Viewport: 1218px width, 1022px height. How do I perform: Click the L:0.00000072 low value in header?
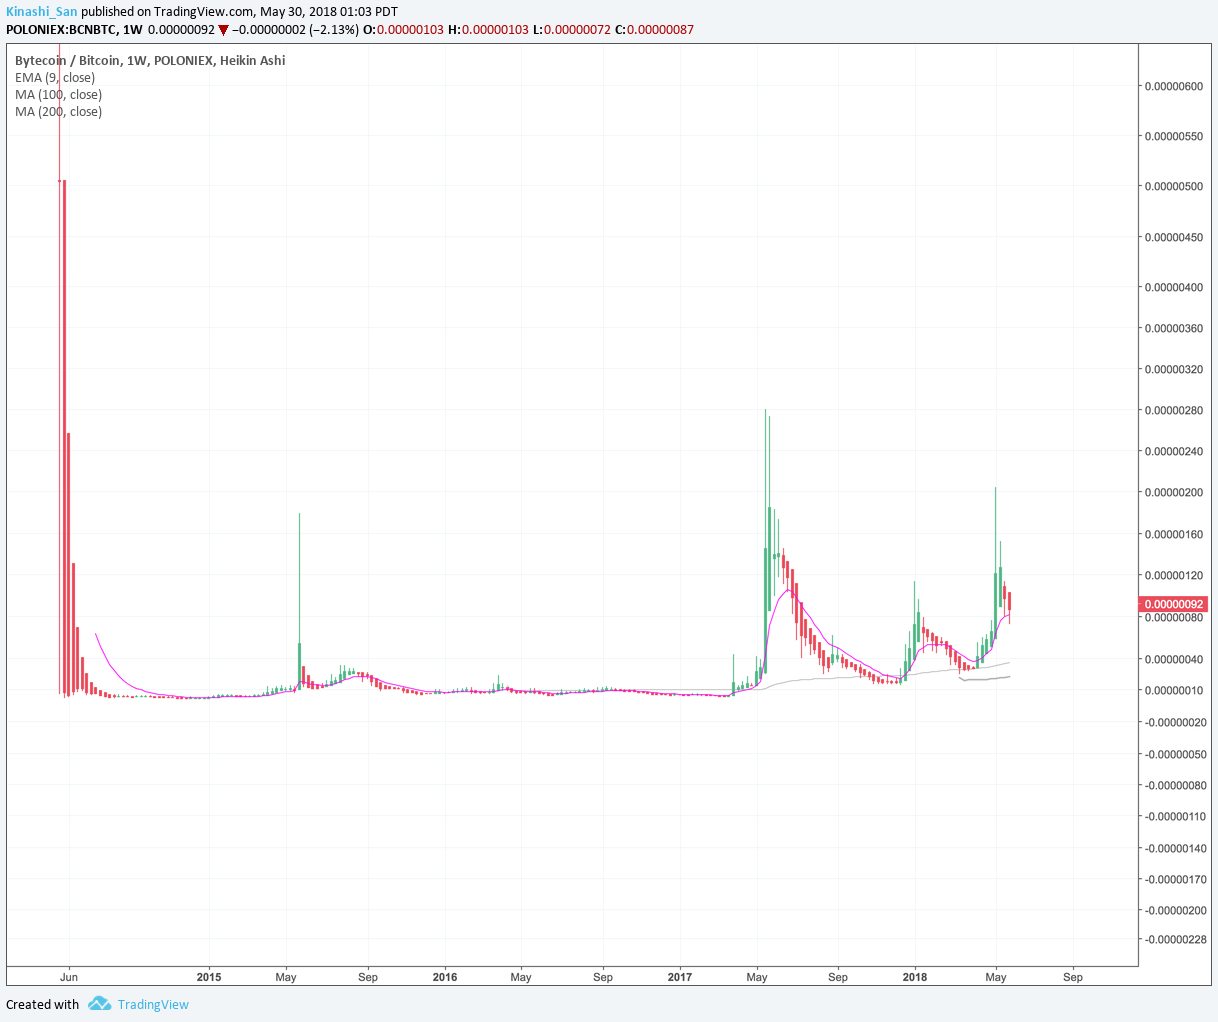pyautogui.click(x=571, y=29)
